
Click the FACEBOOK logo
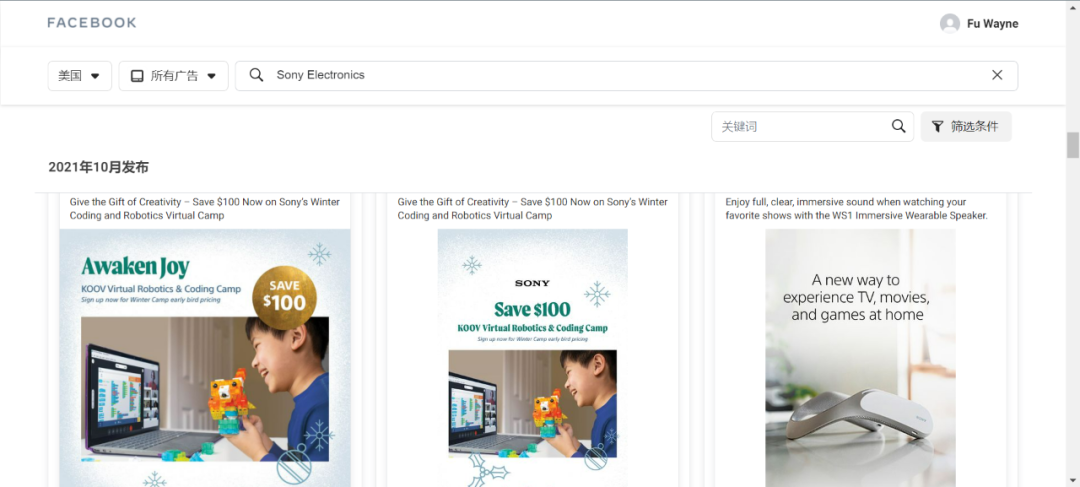pyautogui.click(x=92, y=23)
